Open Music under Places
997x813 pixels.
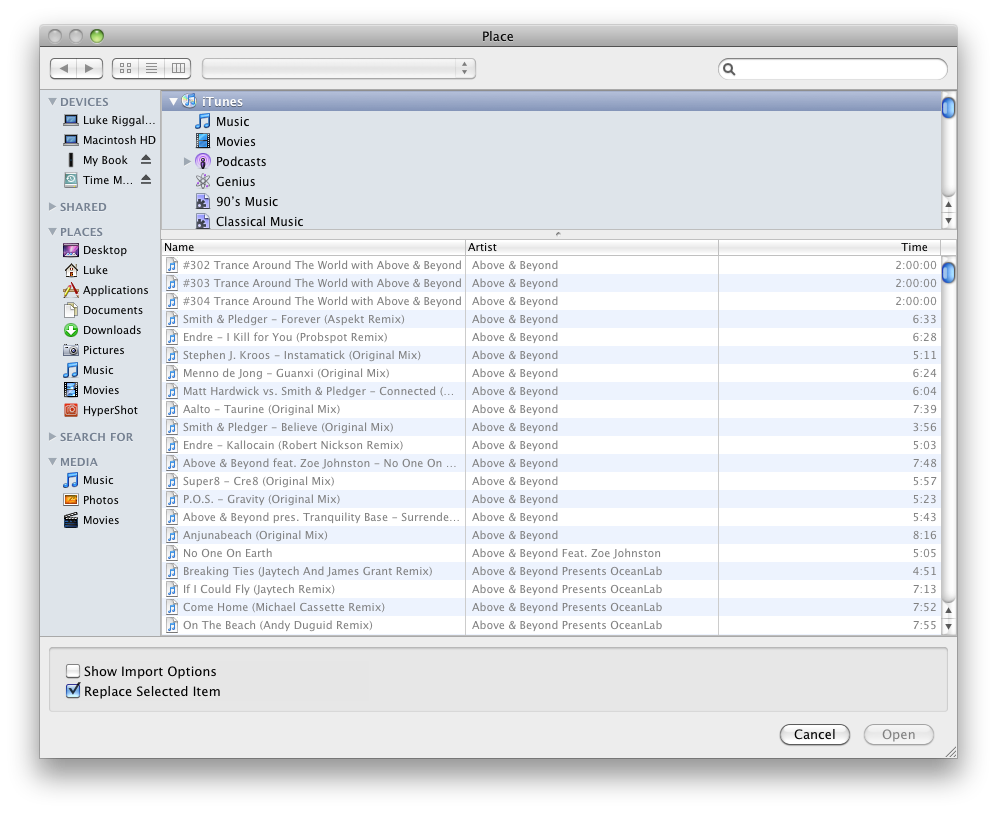[88, 370]
